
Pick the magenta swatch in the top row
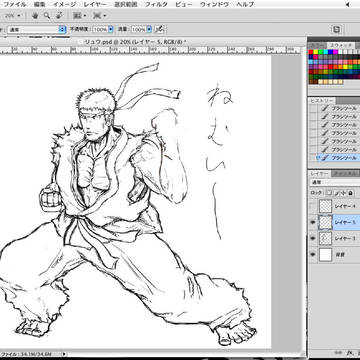click(335, 52)
